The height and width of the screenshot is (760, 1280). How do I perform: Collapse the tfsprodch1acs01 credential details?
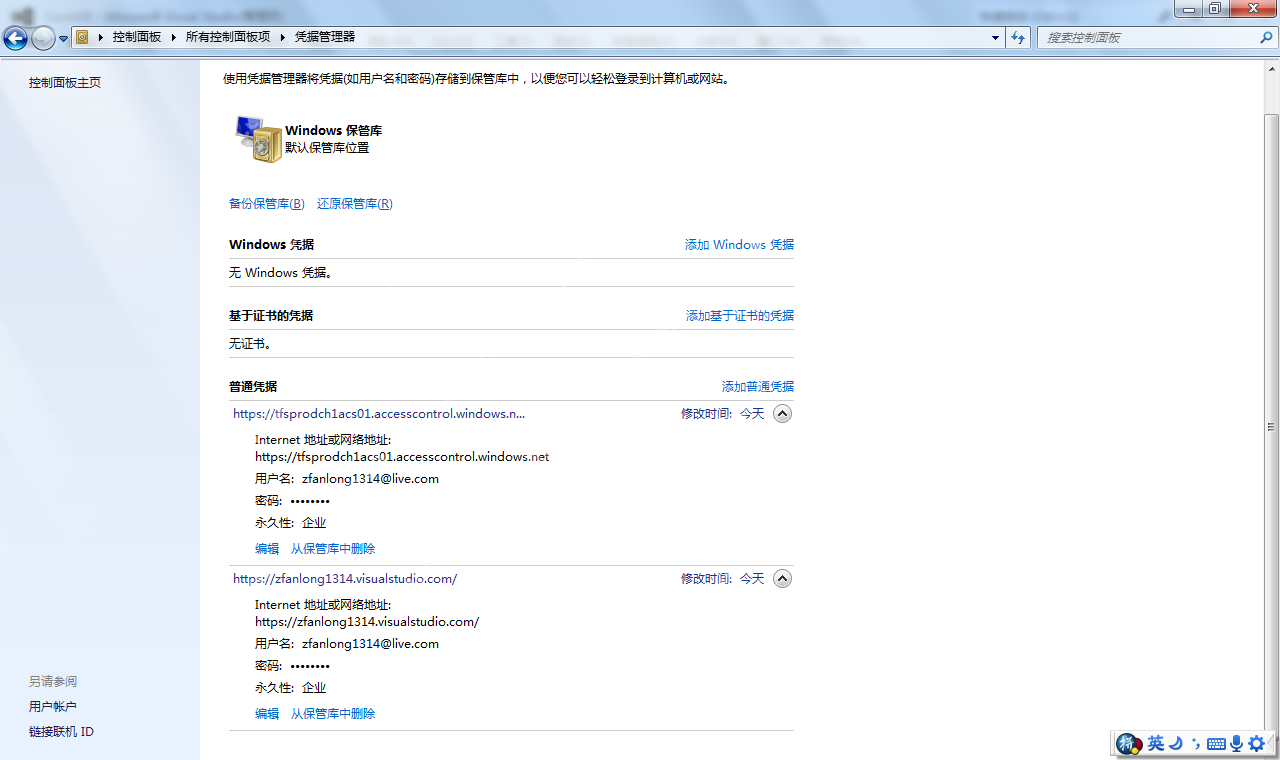pos(782,413)
